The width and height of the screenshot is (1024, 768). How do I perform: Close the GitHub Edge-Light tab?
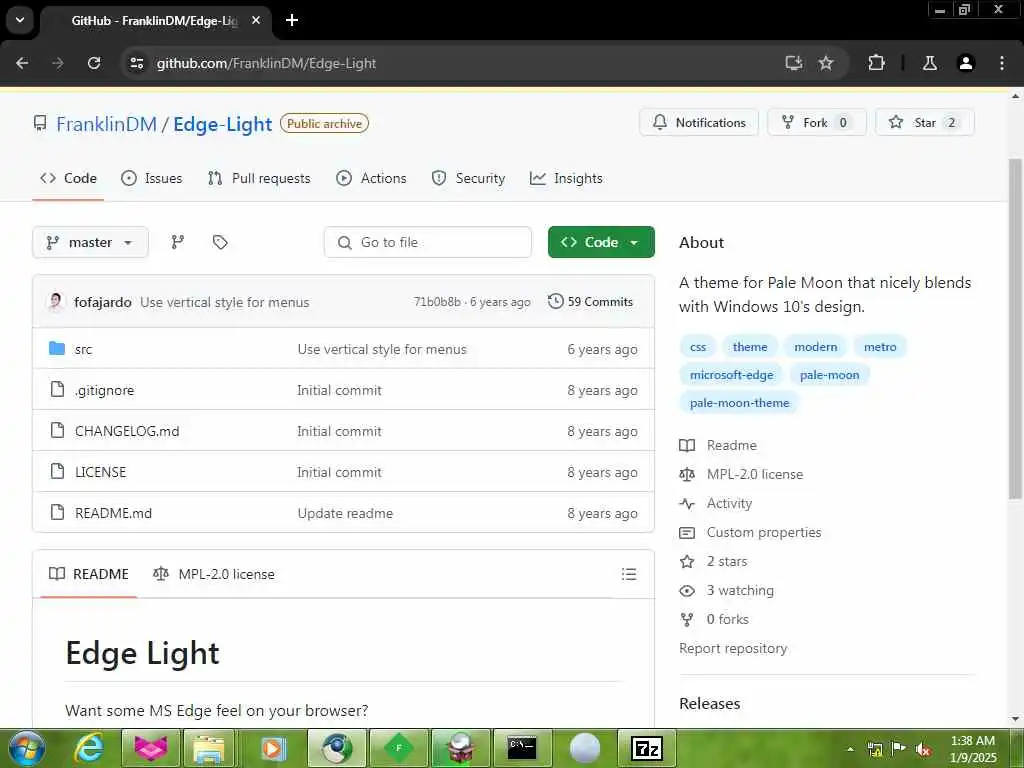(x=256, y=20)
